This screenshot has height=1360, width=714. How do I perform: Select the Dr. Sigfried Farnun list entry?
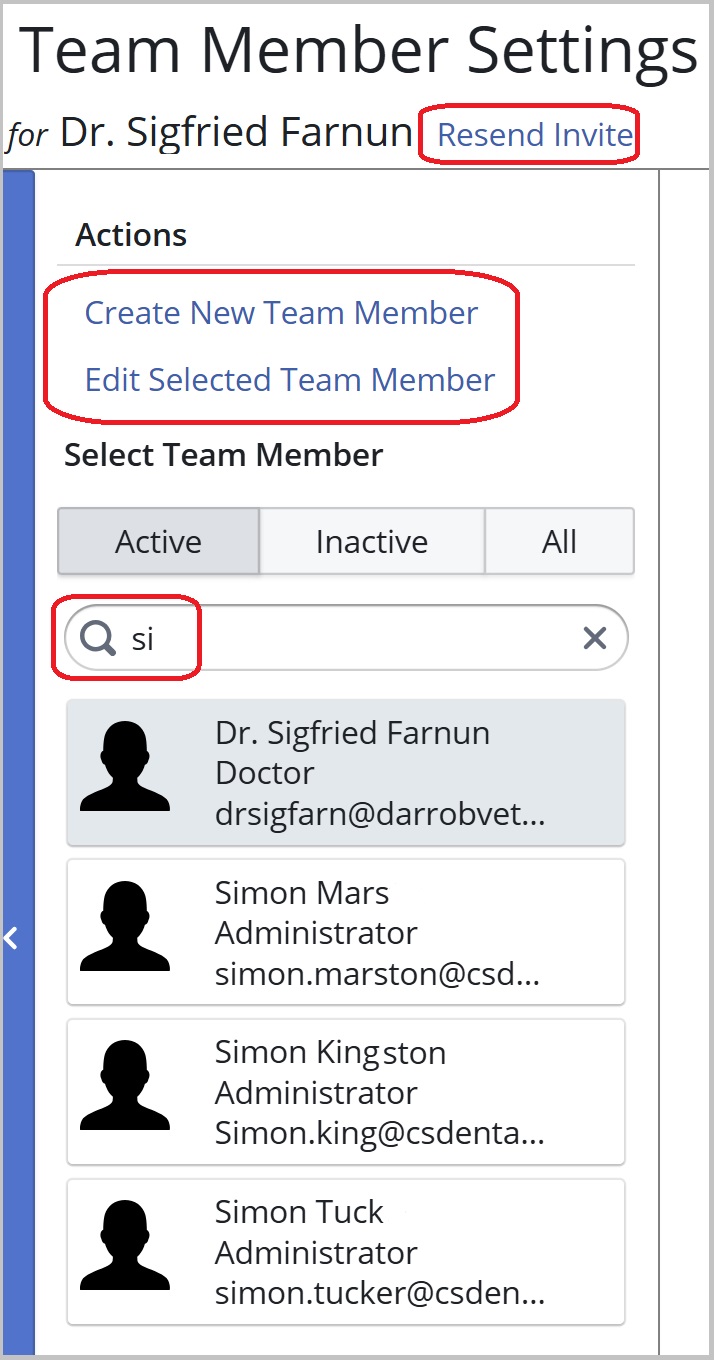click(x=345, y=771)
